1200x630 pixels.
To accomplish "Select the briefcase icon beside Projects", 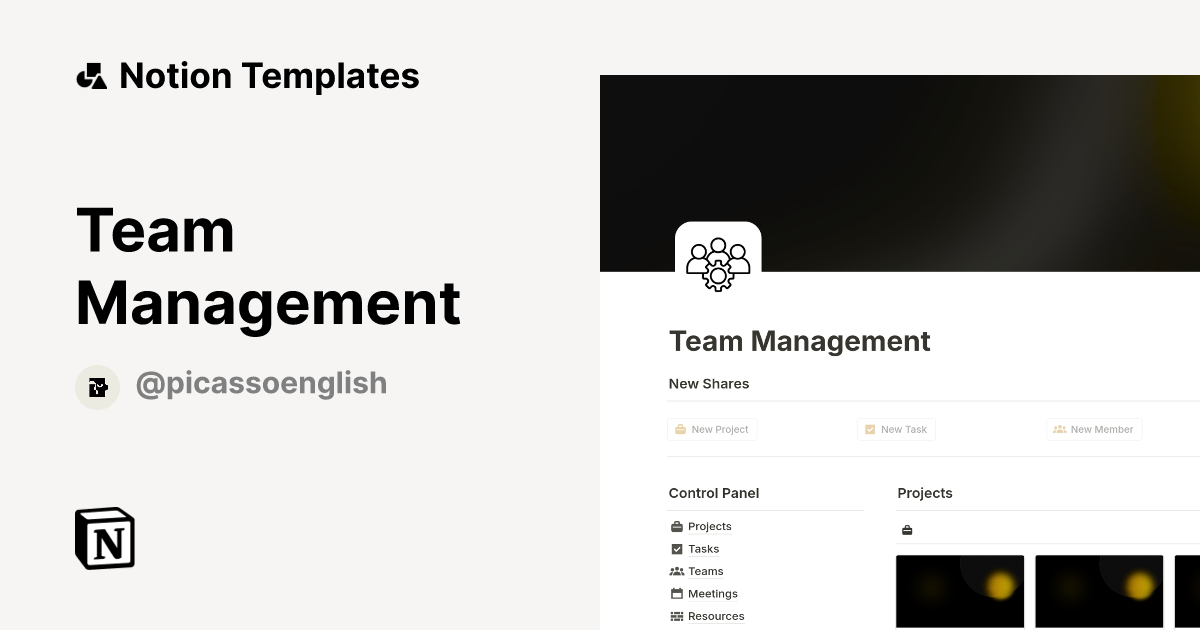I will tap(676, 526).
